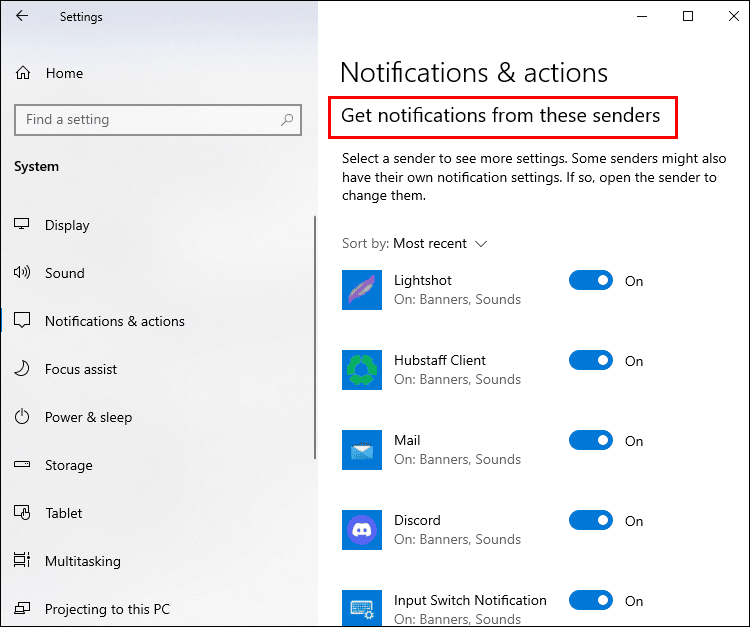Disable Discord notifications toggle

(591, 520)
